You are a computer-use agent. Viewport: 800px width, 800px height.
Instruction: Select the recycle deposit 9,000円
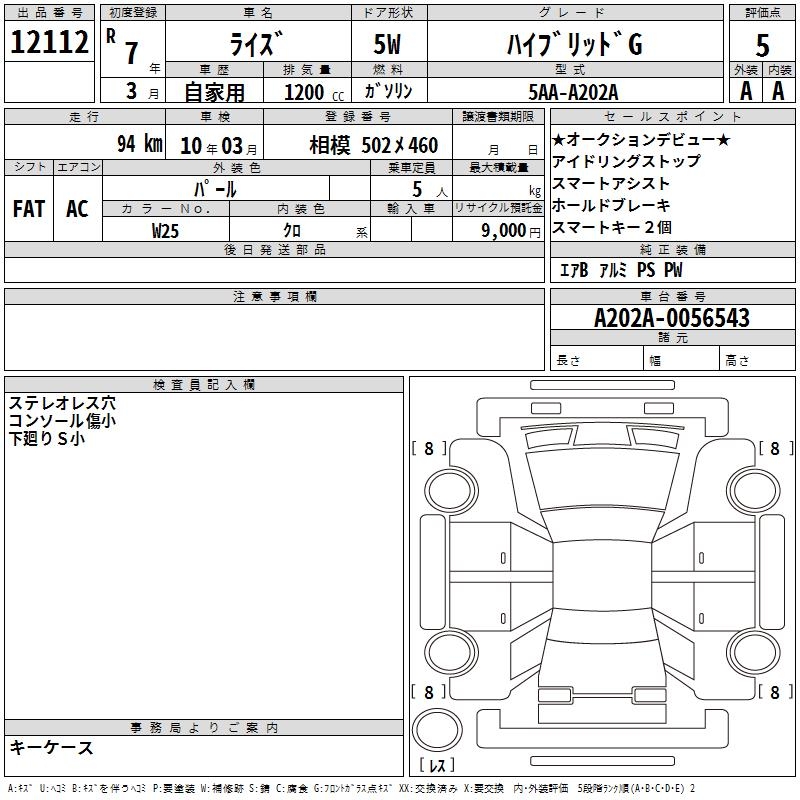pyautogui.click(x=511, y=231)
